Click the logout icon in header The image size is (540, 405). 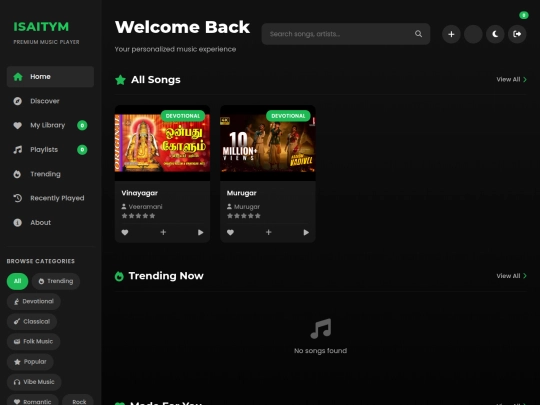coord(517,34)
